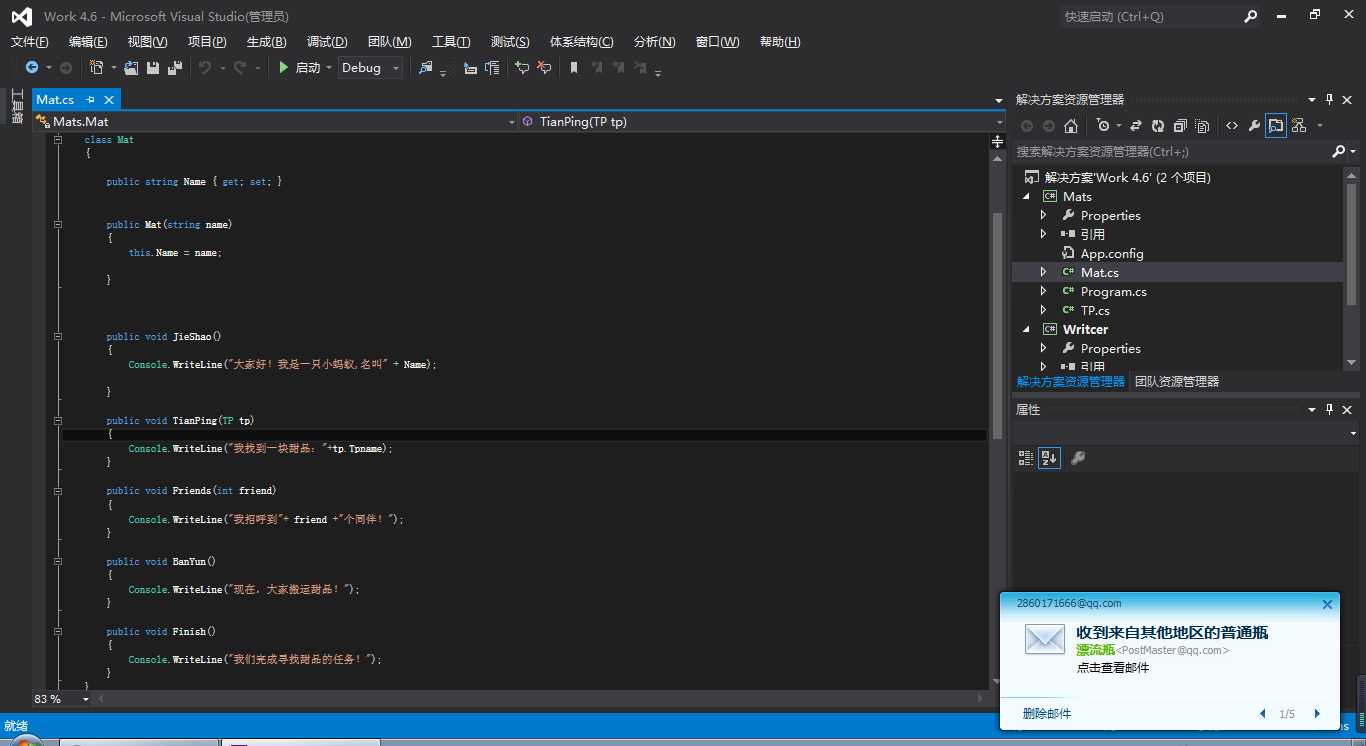This screenshot has width=1366, height=746.
Task: Click Sync with Active Document icon
Action: point(1136,126)
